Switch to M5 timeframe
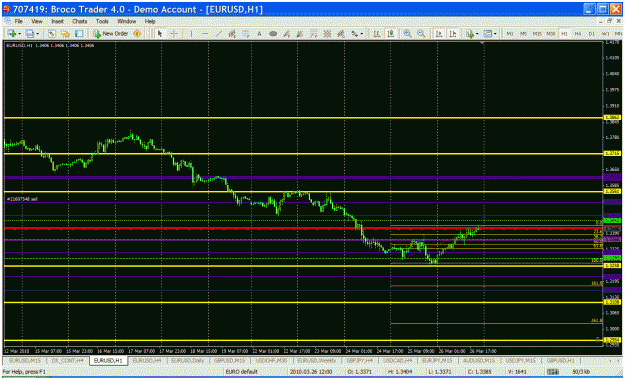 click(523, 34)
